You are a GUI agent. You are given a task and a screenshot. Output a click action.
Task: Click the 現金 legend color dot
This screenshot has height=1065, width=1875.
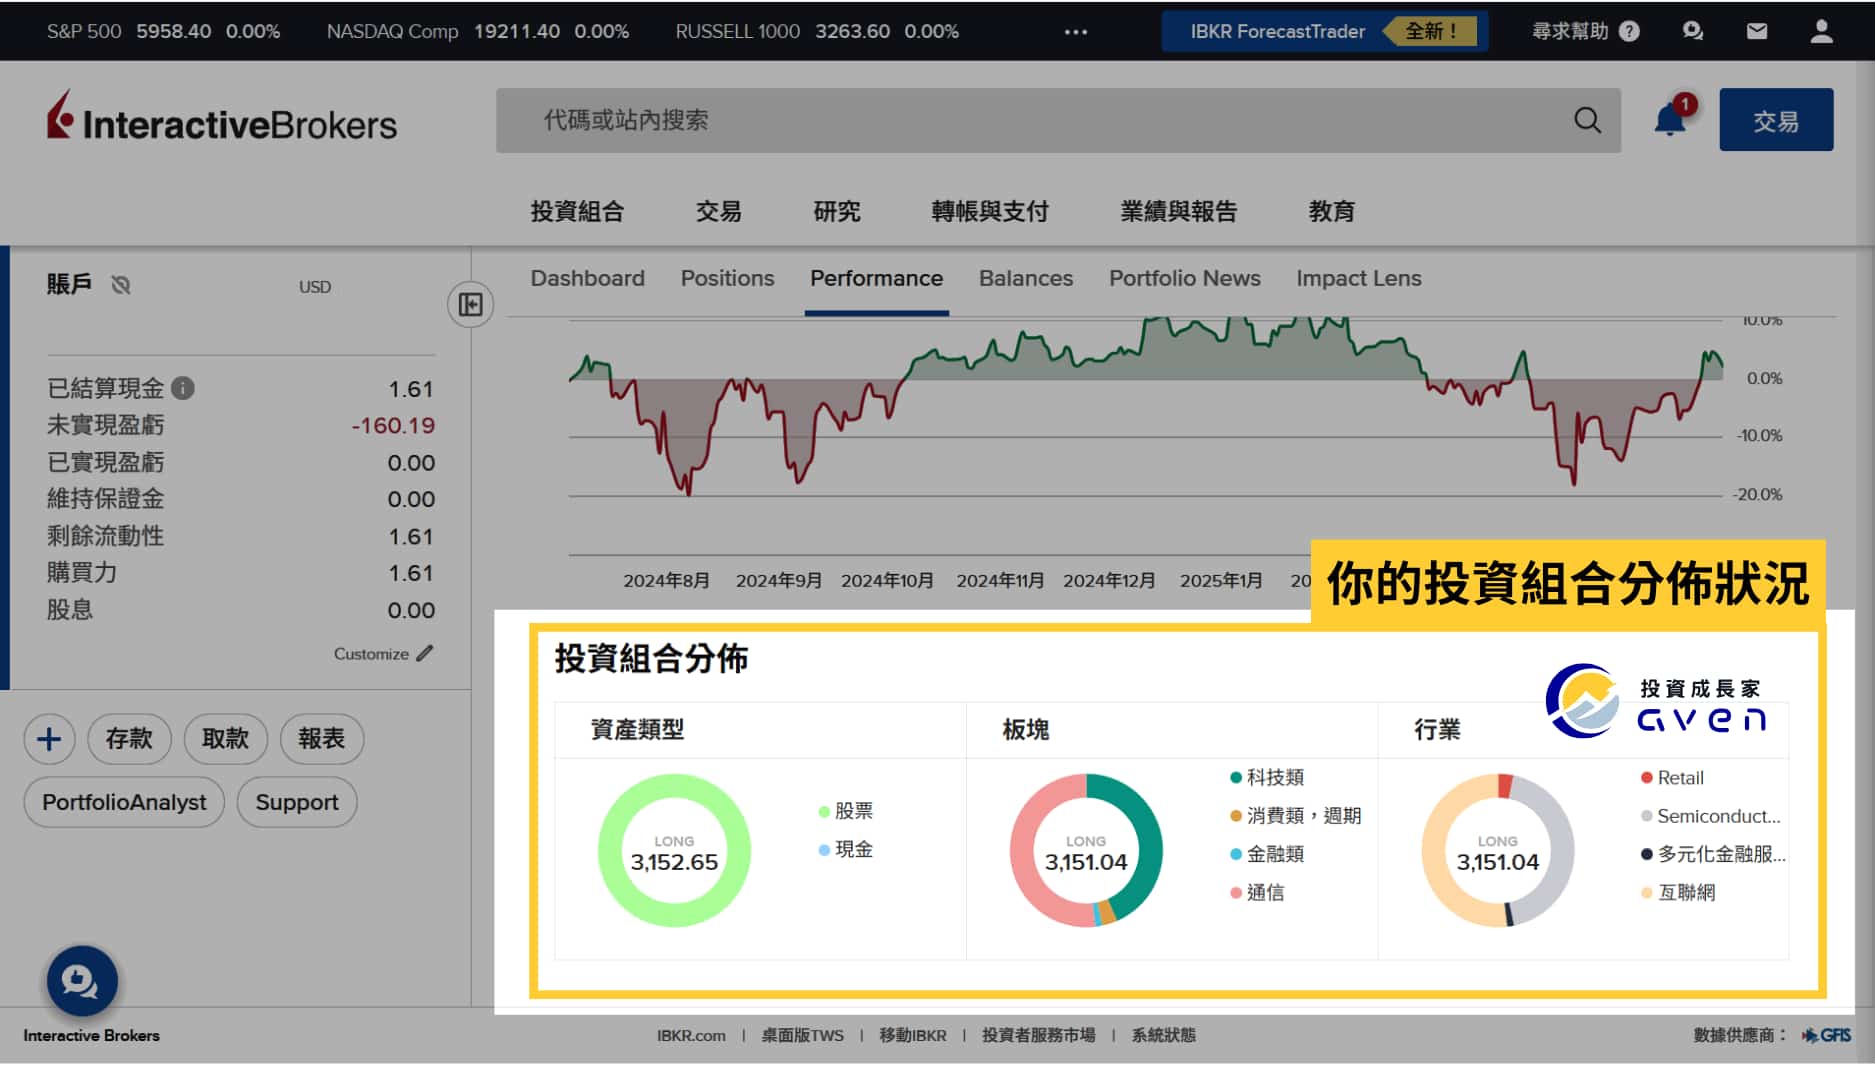point(824,850)
